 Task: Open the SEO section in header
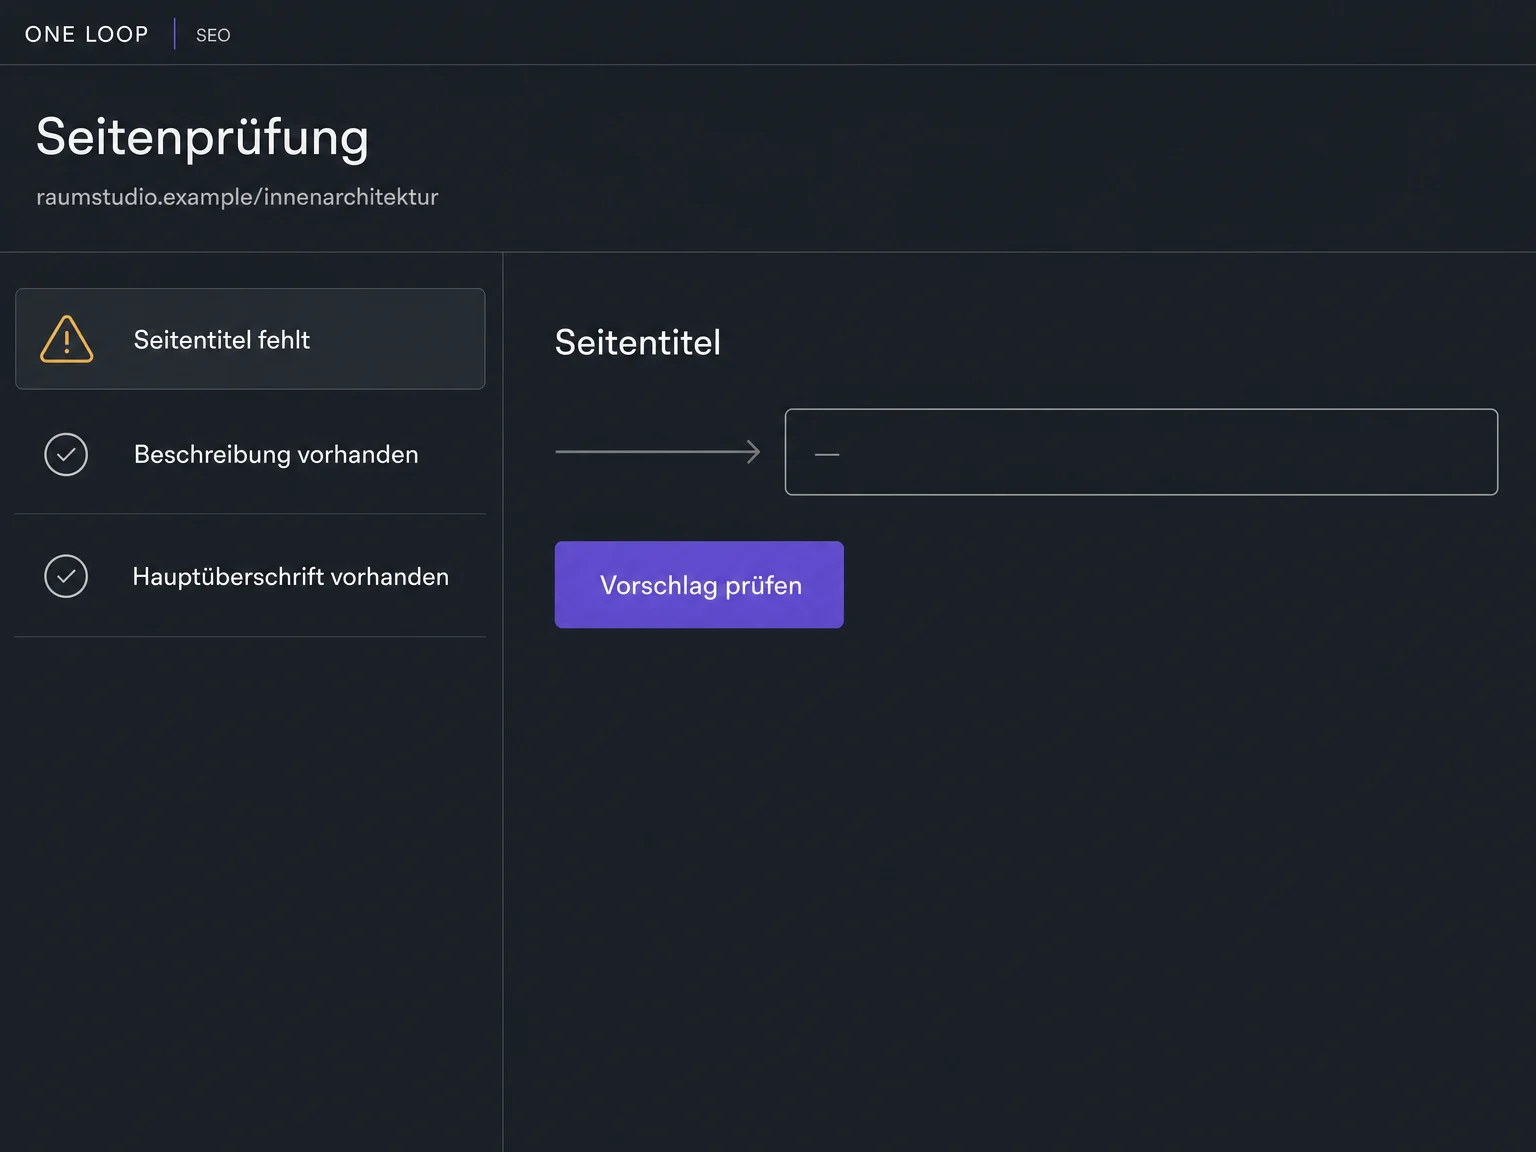pyautogui.click(x=213, y=35)
